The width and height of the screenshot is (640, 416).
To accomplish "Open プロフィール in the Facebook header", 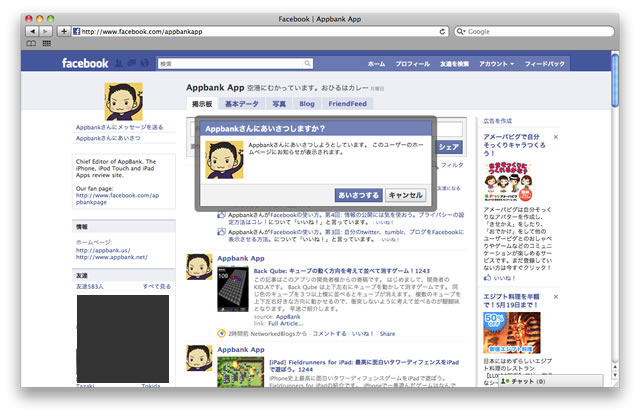I will [x=412, y=64].
